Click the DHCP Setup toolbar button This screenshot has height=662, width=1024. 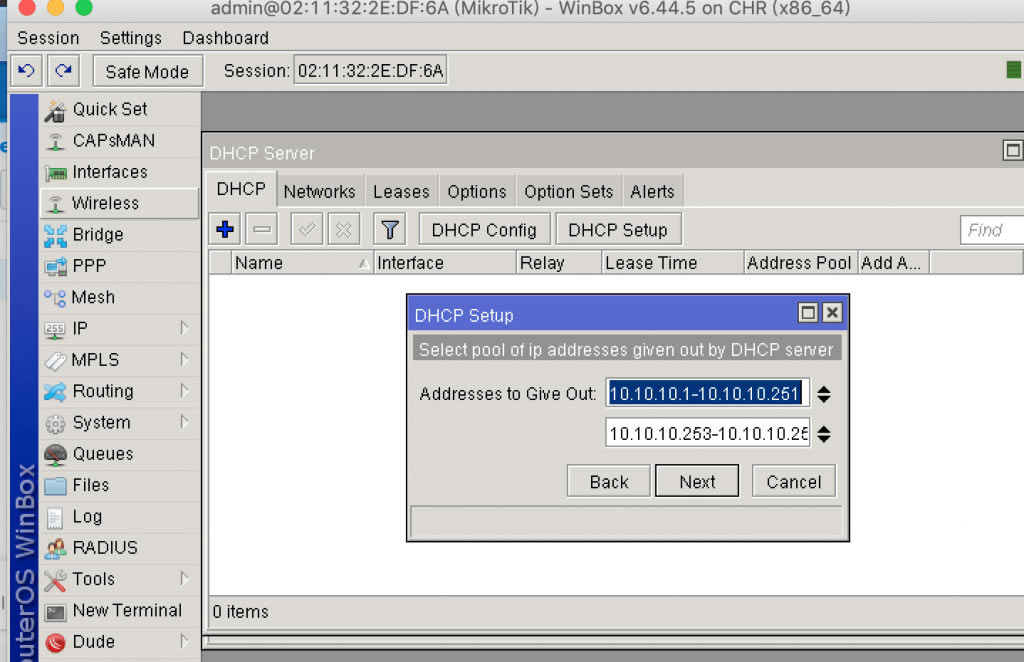tap(618, 230)
